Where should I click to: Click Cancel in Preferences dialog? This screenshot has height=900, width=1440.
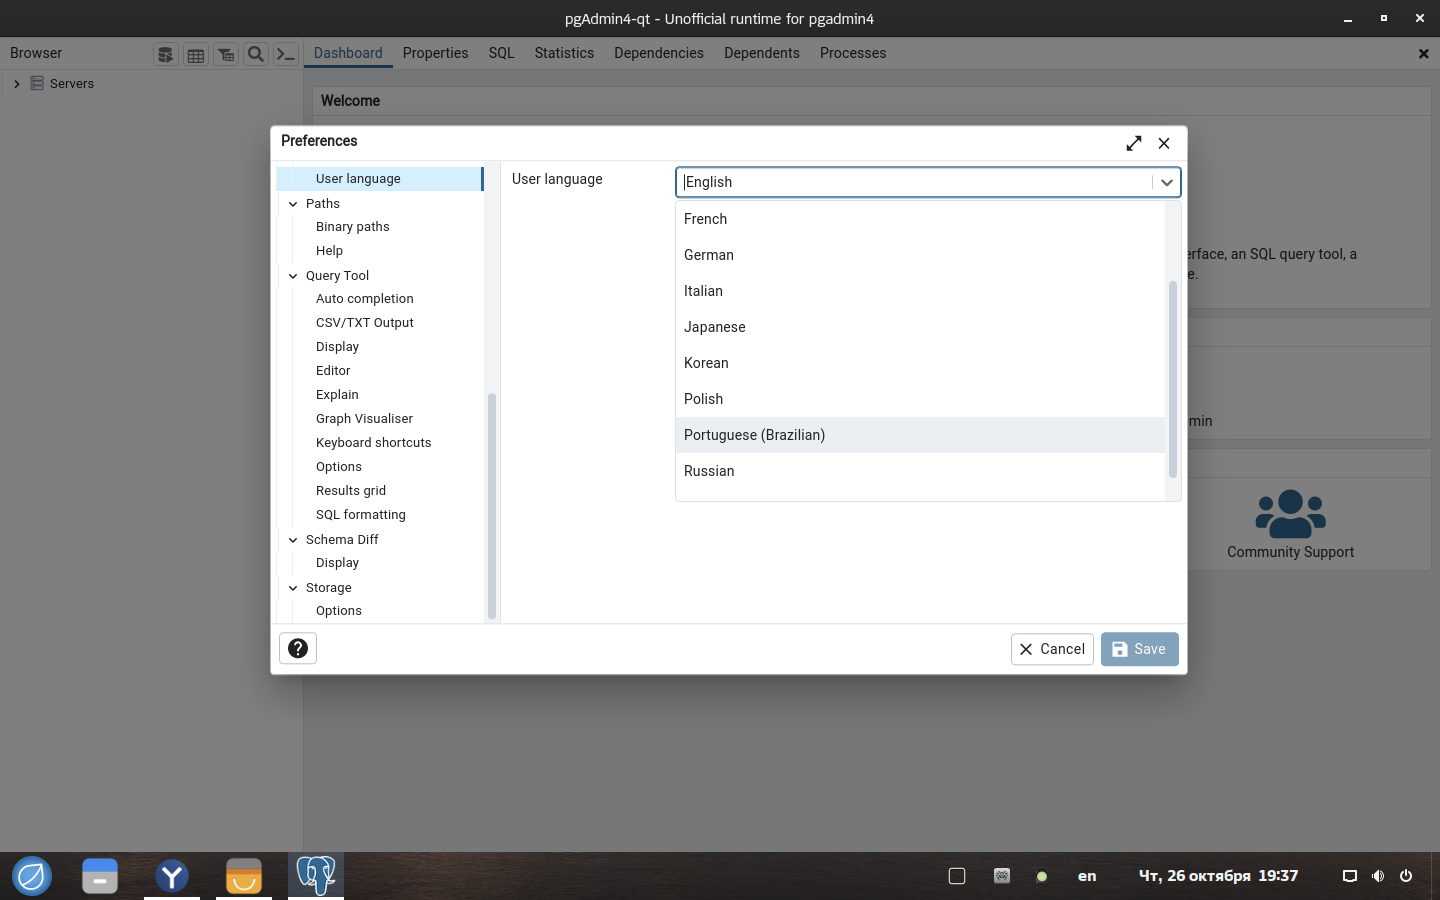1052,649
